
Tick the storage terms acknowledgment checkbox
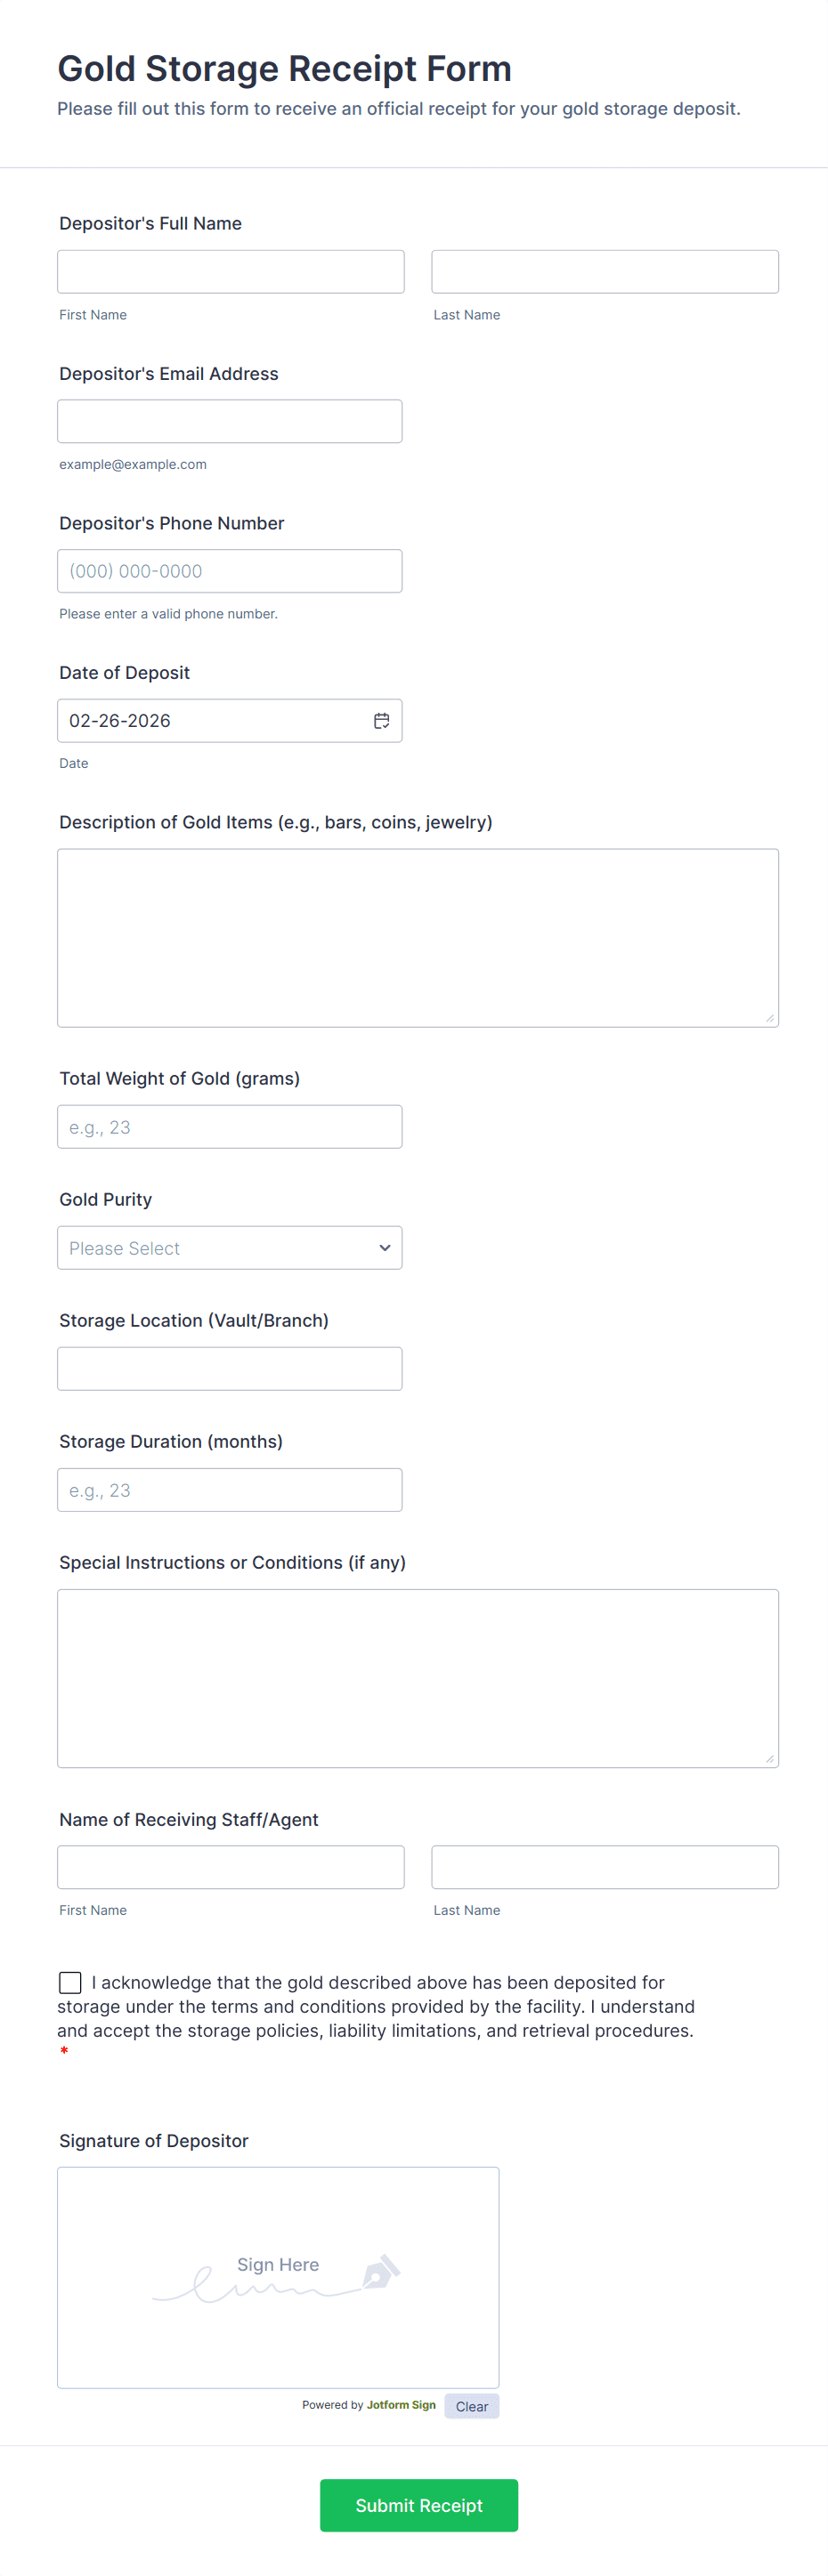tap(70, 1982)
